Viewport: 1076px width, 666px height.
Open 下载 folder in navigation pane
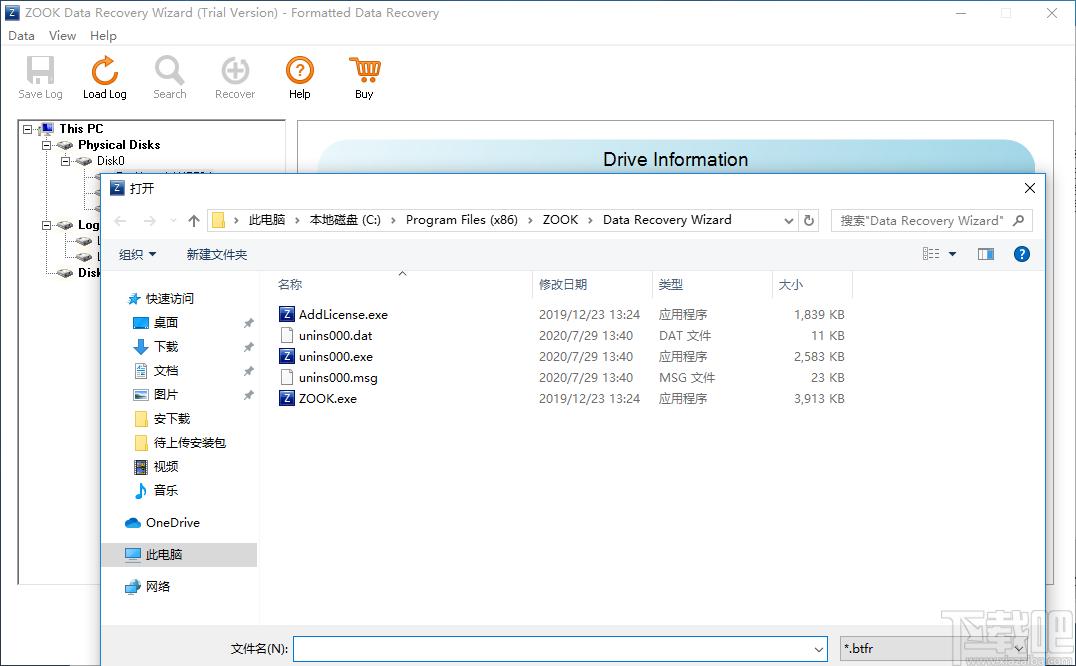pyautogui.click(x=165, y=346)
